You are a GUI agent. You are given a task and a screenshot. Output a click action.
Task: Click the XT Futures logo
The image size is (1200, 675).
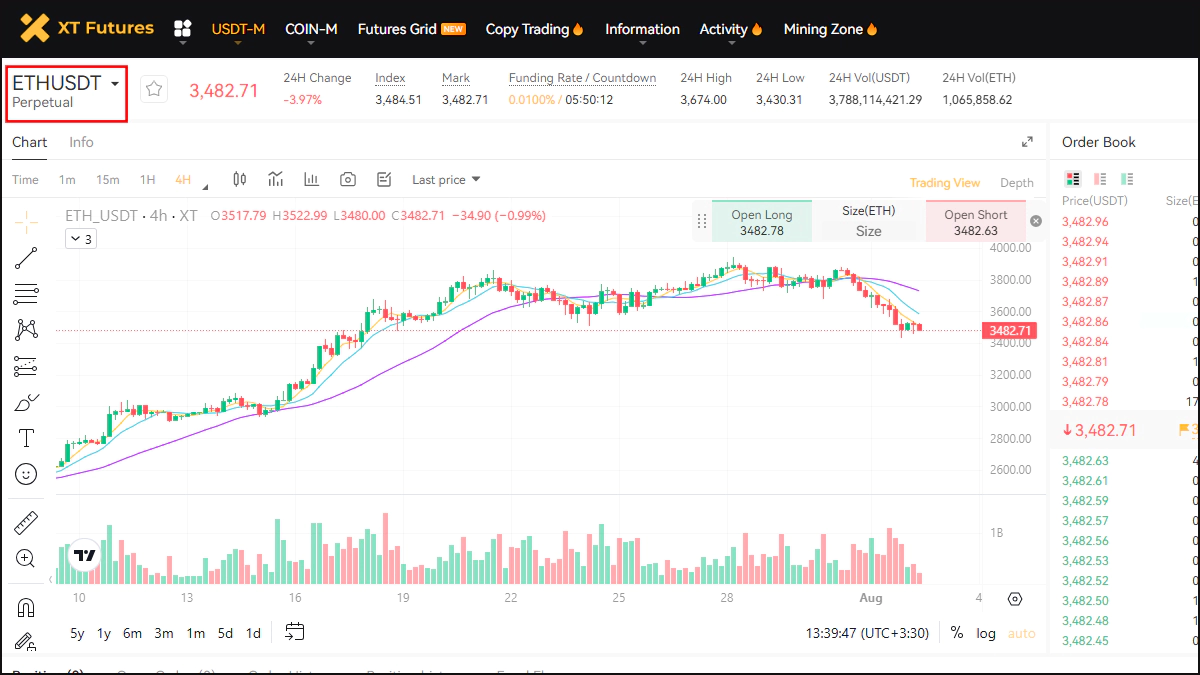click(x=88, y=28)
